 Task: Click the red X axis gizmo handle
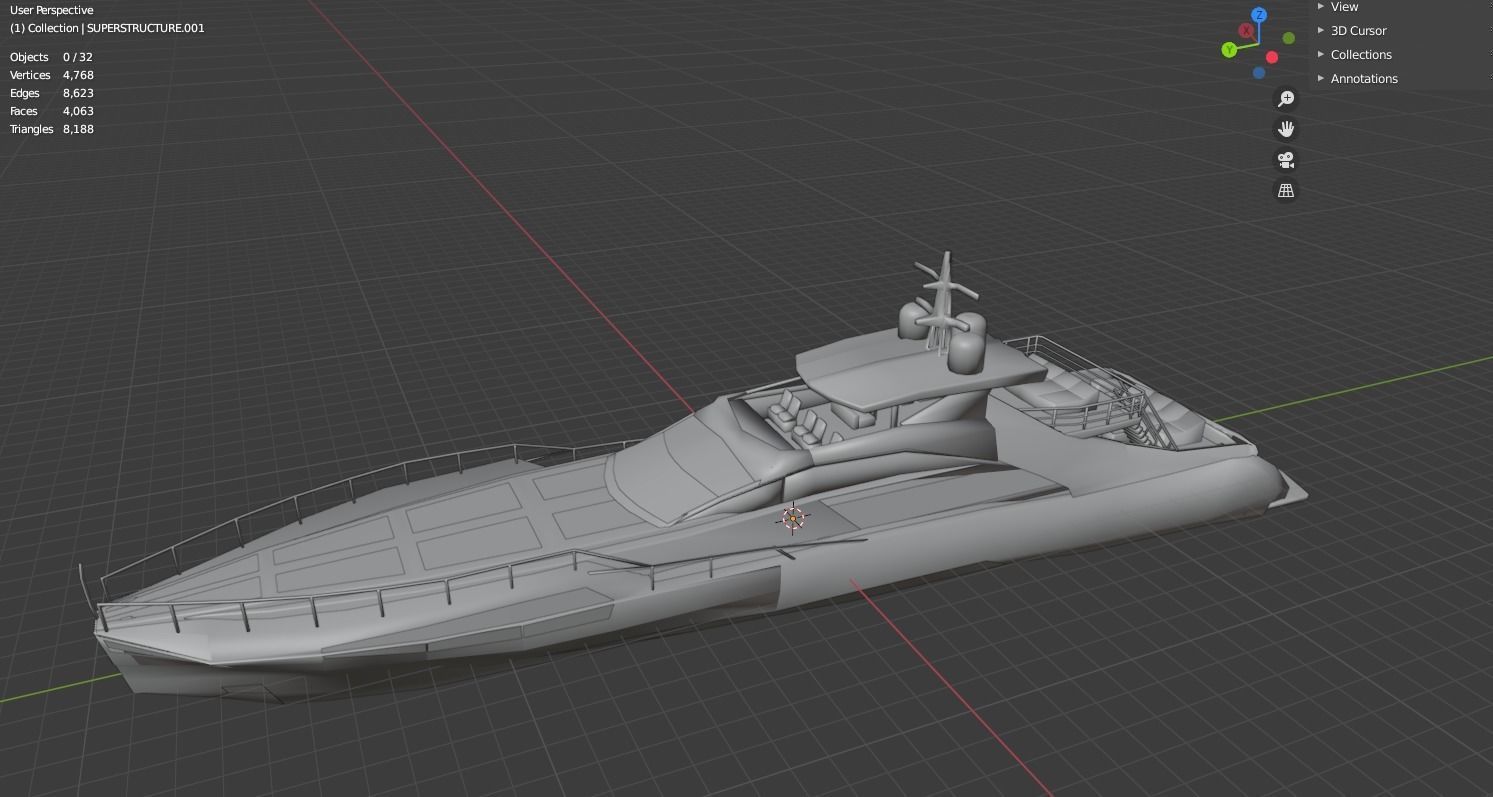[x=1247, y=31]
